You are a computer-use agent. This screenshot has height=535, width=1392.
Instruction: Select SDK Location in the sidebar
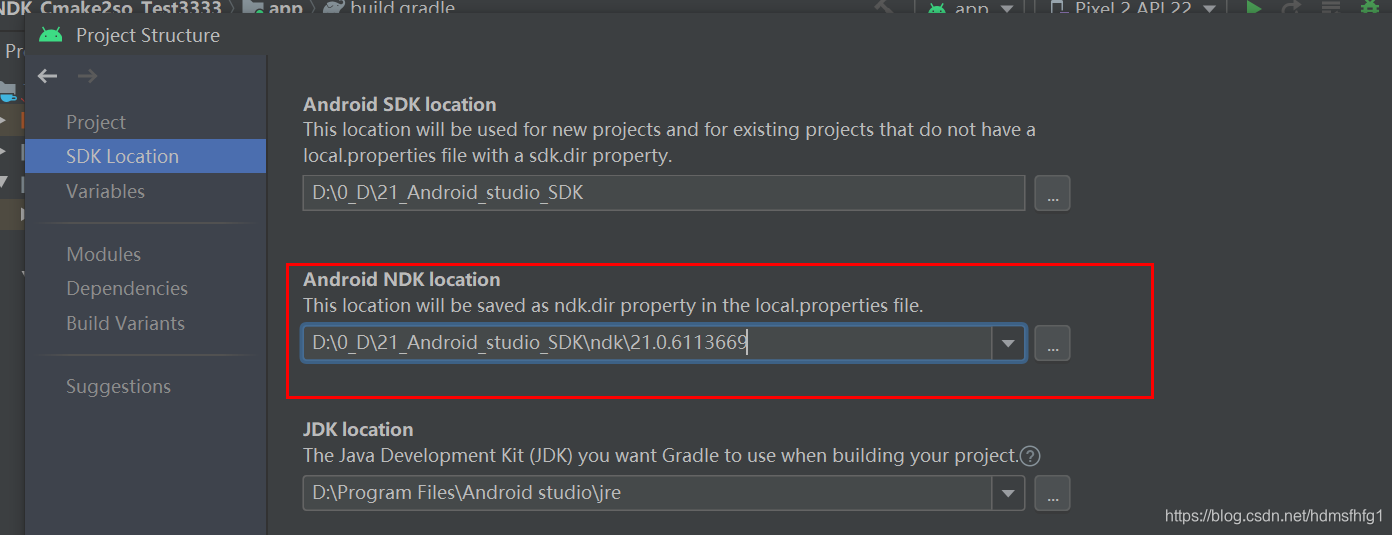(x=146, y=156)
